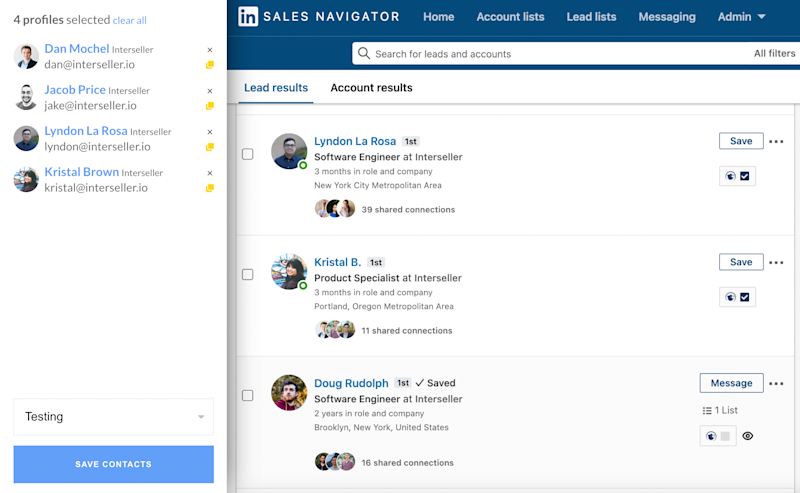Copy lyndon@interseller.io email icon

[210, 147]
